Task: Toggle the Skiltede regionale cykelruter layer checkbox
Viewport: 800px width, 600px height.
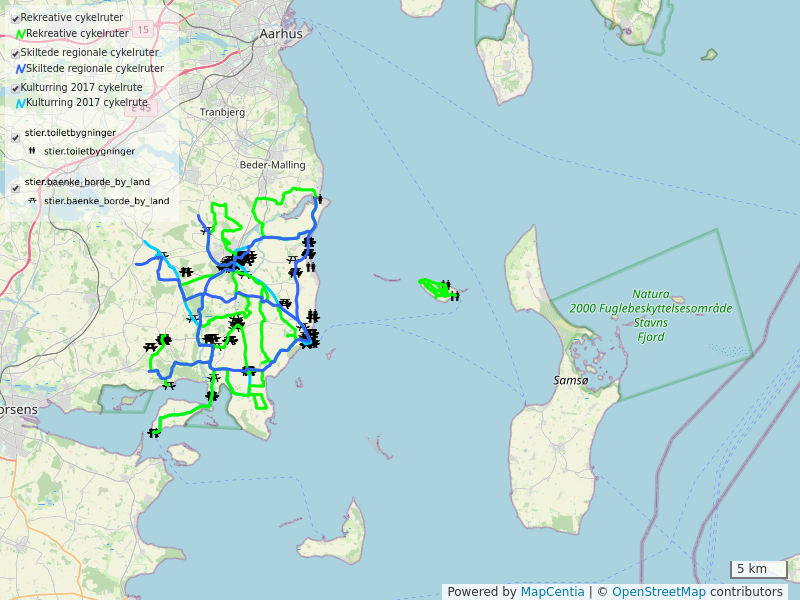Action: coord(15,54)
